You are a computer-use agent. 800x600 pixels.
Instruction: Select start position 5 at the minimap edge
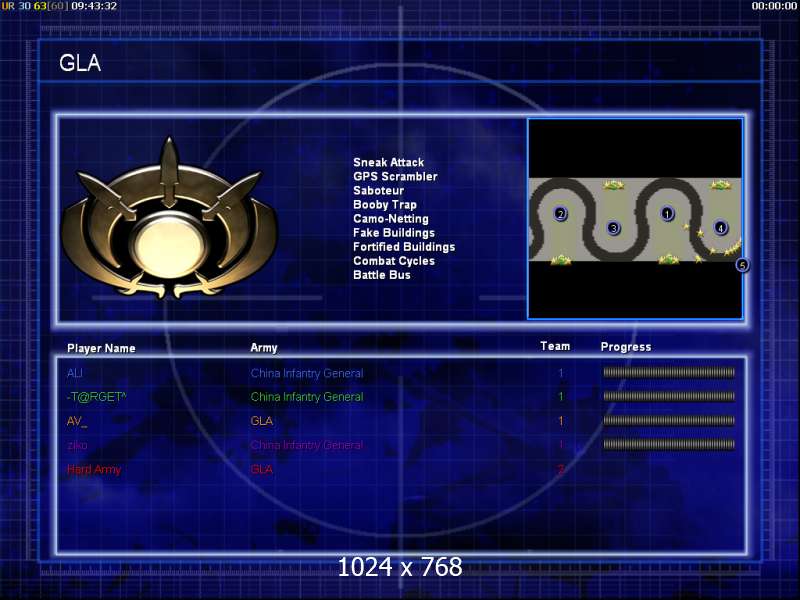pyautogui.click(x=742, y=265)
